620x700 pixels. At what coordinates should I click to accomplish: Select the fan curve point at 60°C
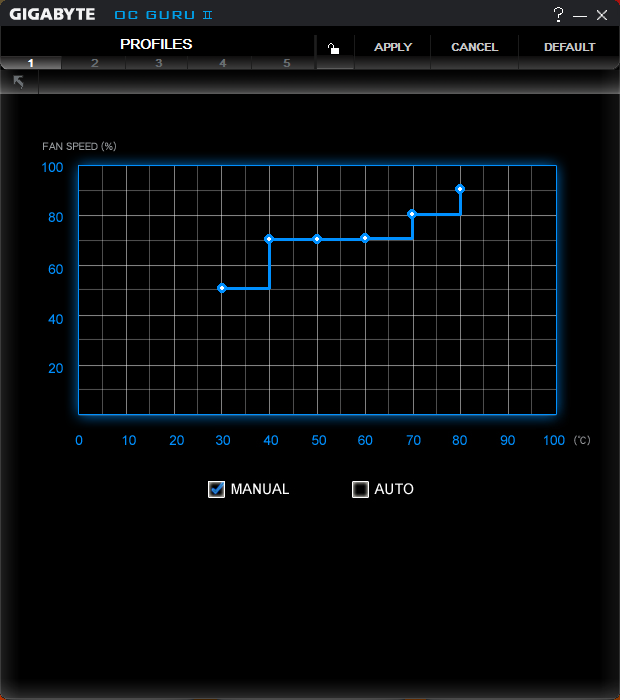tap(365, 238)
